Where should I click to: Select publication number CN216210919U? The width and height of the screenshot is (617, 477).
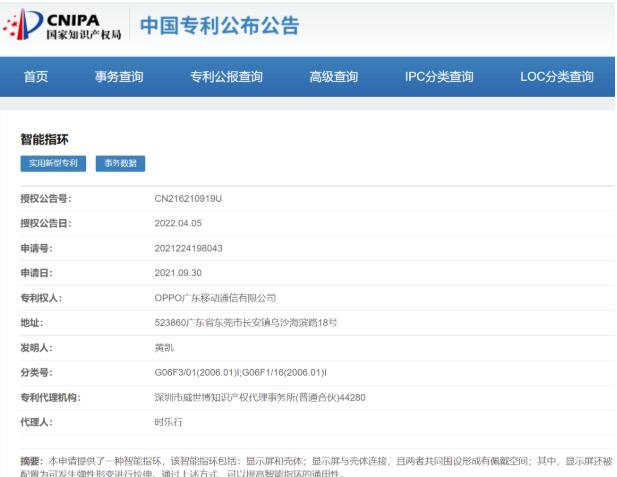(188, 199)
